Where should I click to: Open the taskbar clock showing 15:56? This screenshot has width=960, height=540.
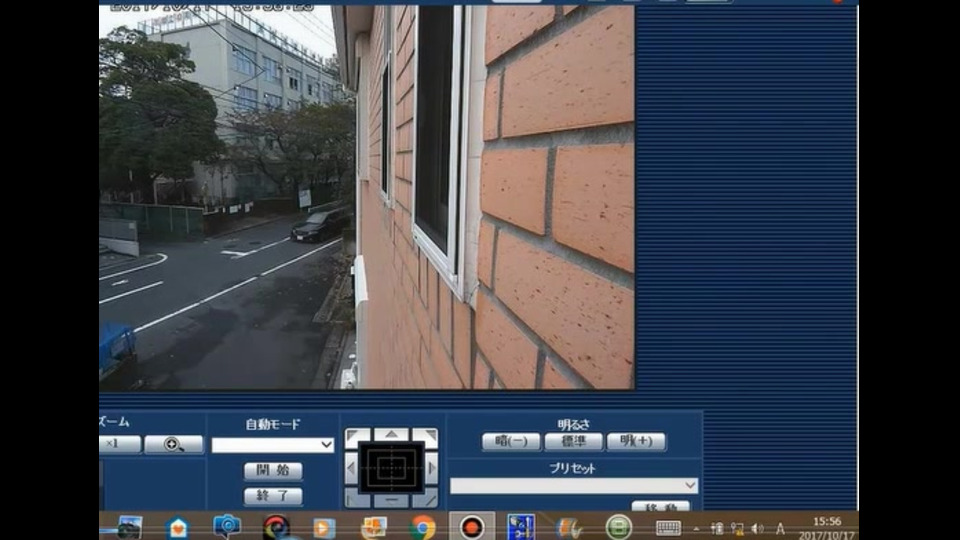tap(827, 528)
